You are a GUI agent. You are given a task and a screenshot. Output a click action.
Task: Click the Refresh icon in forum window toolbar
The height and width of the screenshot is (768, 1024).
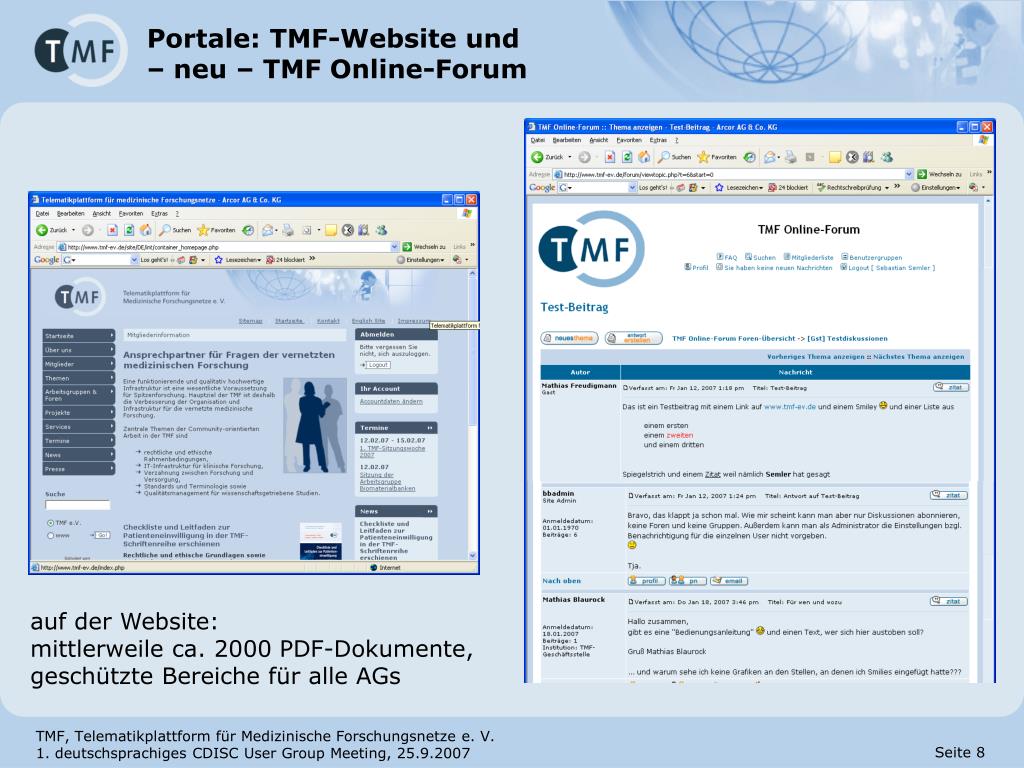(x=627, y=157)
